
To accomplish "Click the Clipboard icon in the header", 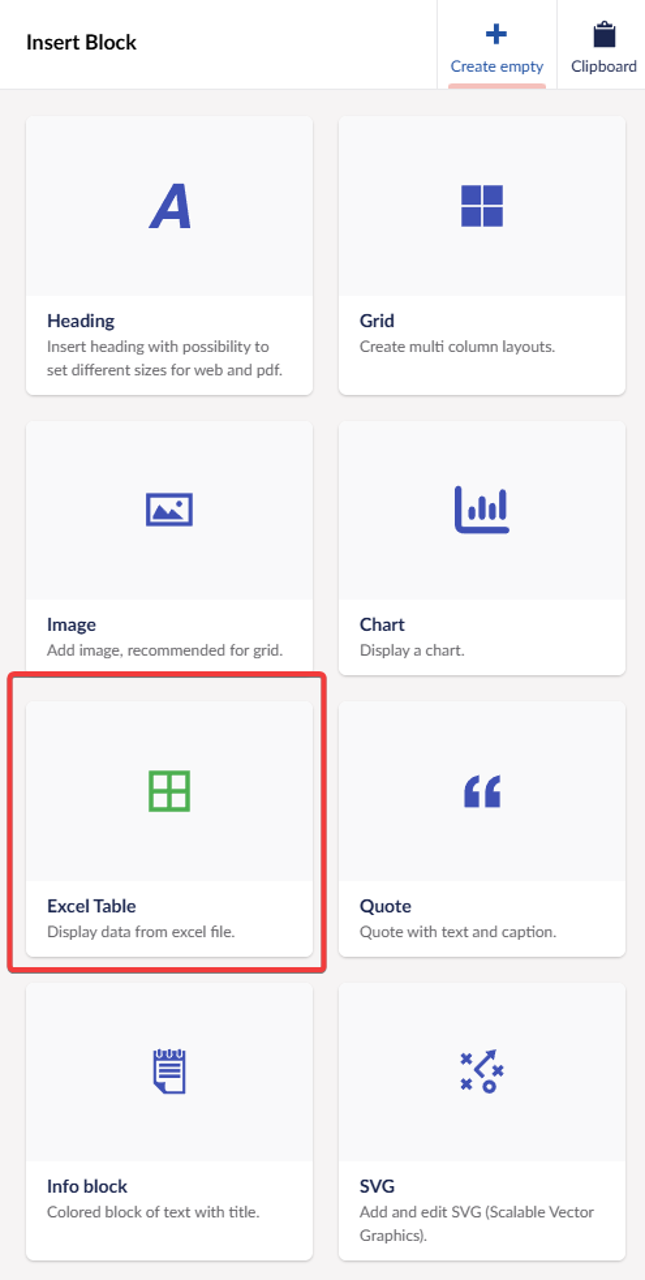I will click(x=604, y=36).
